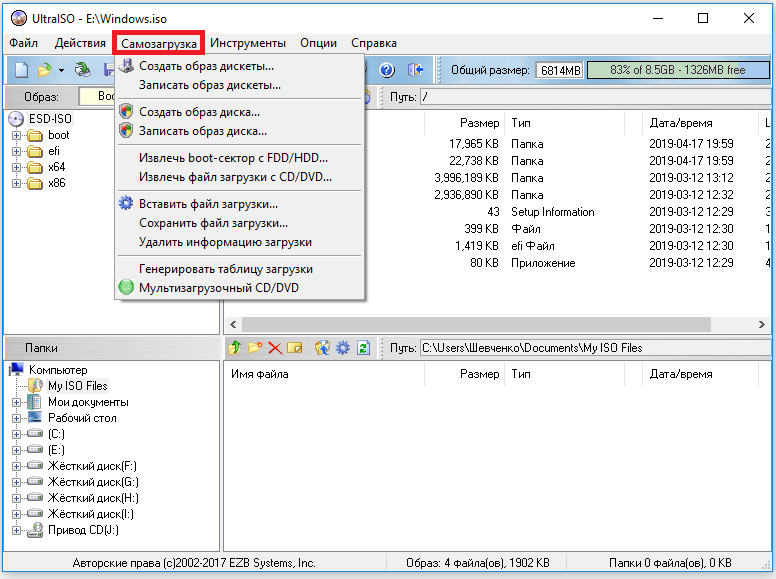Choose Генерировать таблицу загрузки menu entry
The image size is (776, 579).
240,269
